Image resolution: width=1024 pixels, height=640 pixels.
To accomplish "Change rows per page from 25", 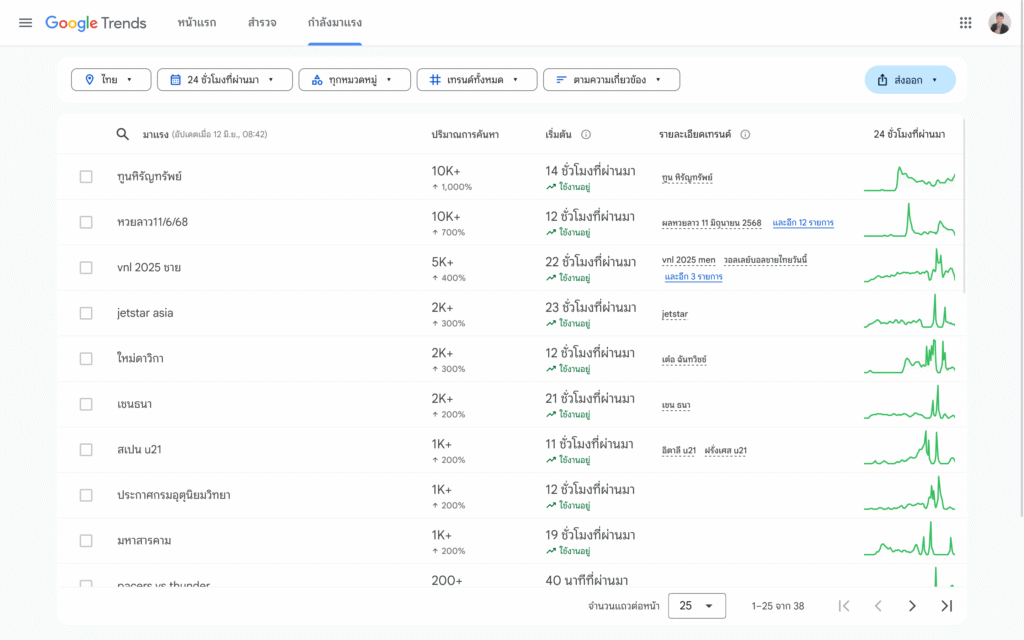I will [697, 606].
